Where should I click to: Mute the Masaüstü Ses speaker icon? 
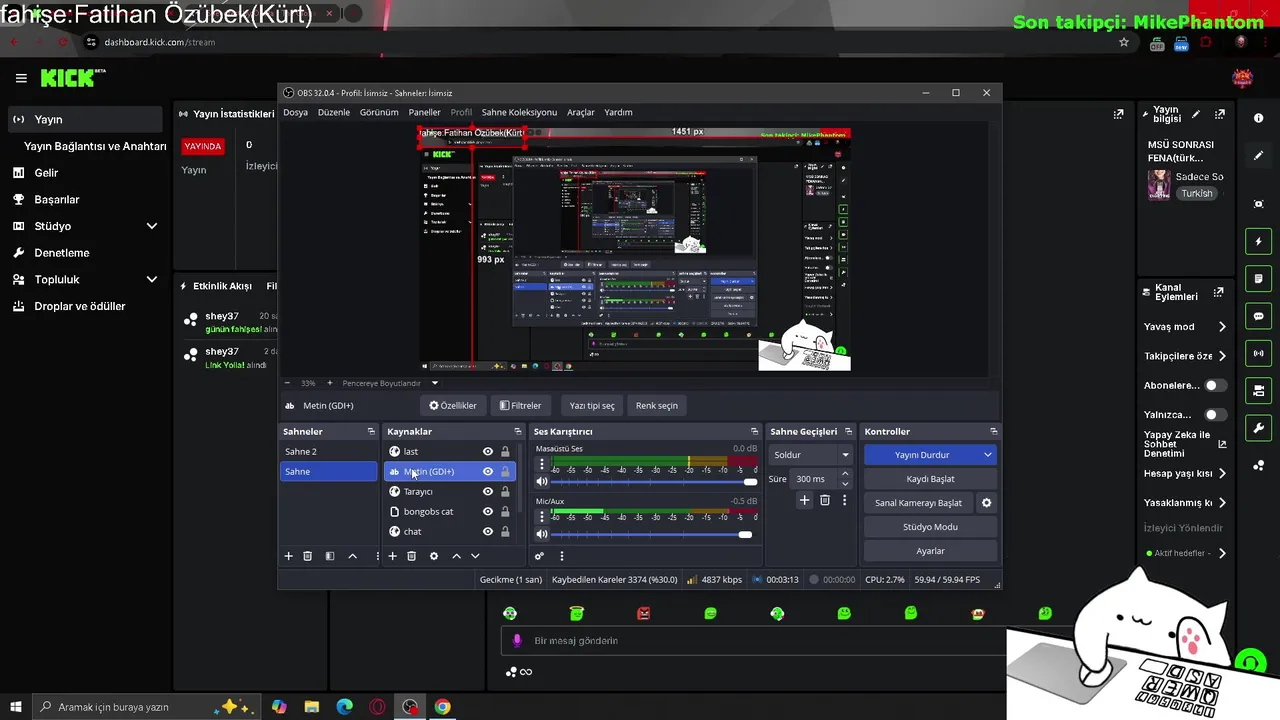(x=542, y=482)
